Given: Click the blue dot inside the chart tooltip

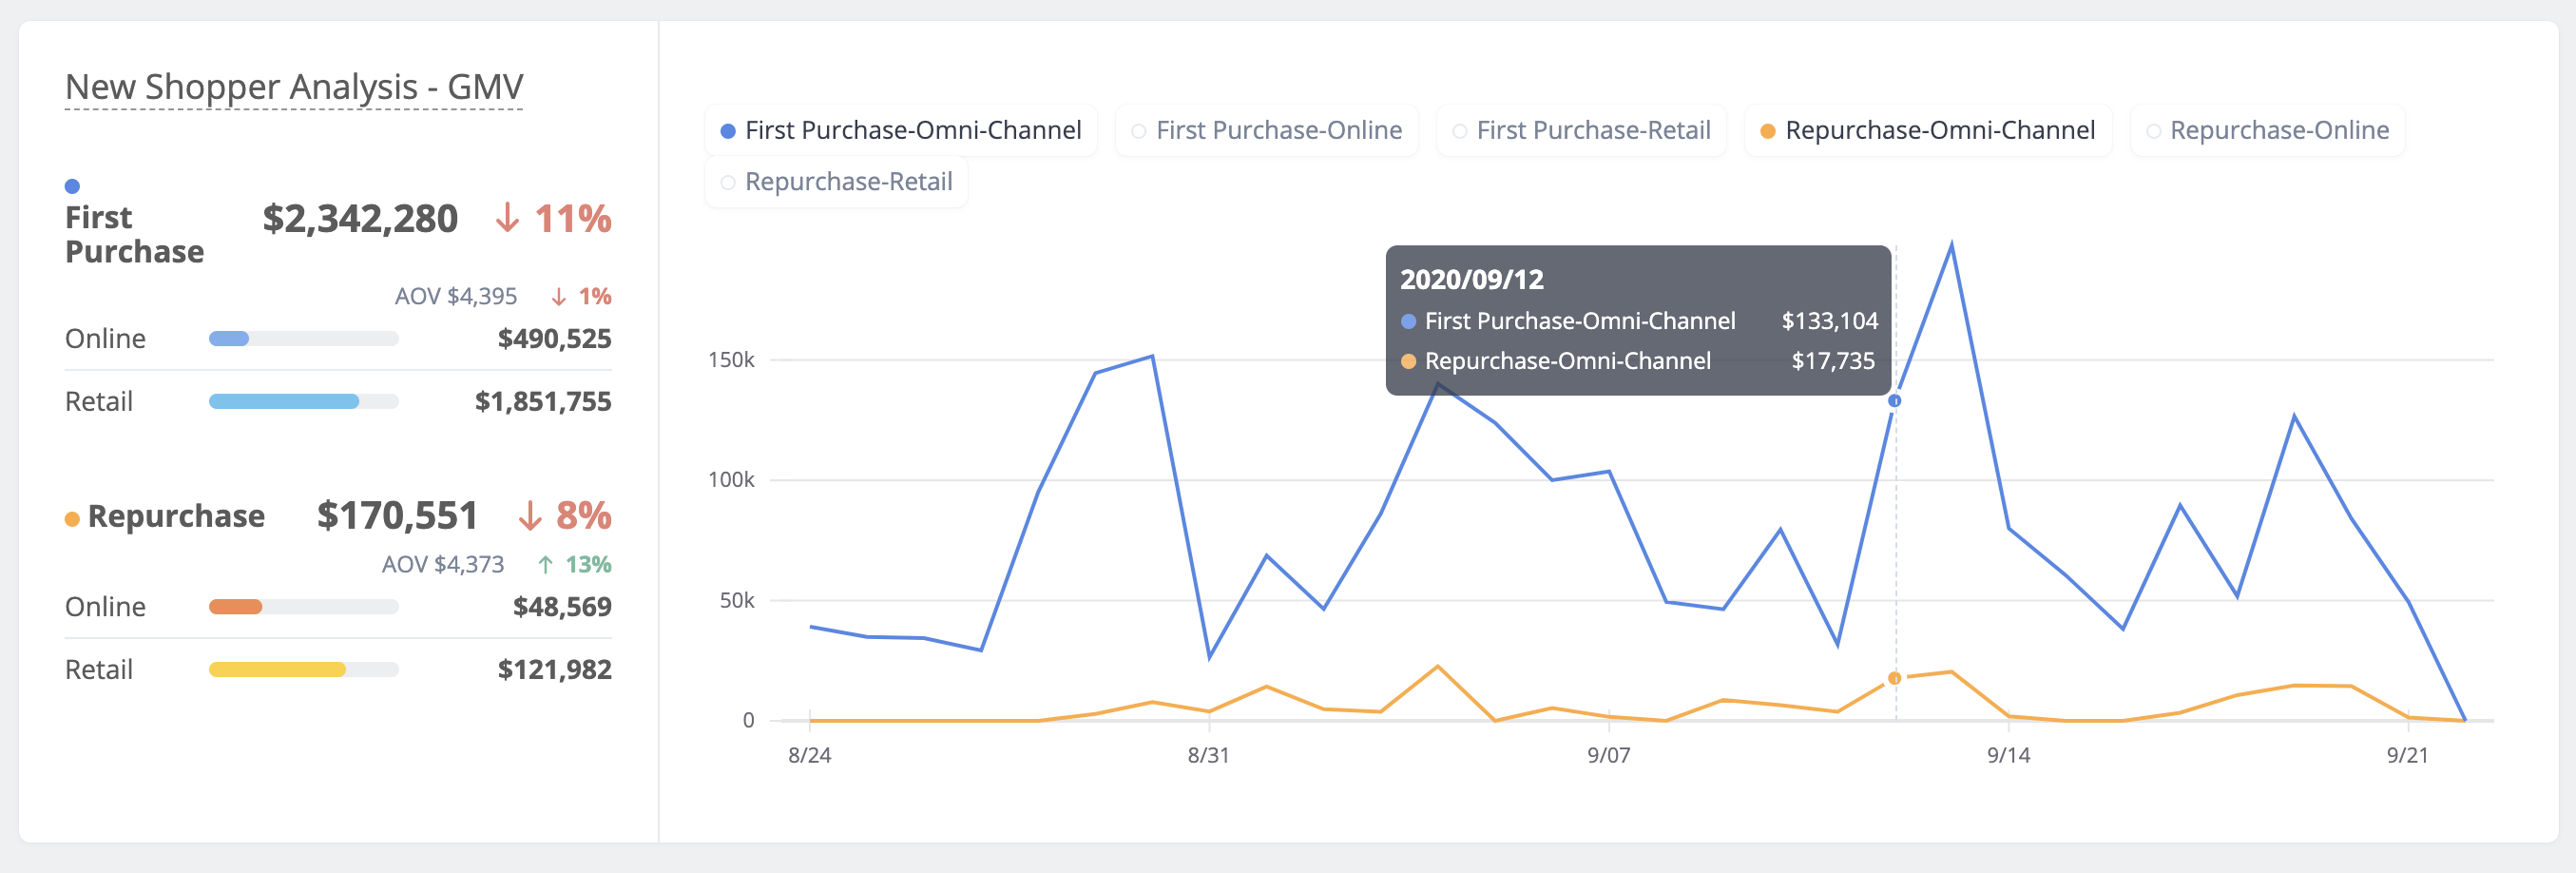Looking at the screenshot, I should (1409, 321).
